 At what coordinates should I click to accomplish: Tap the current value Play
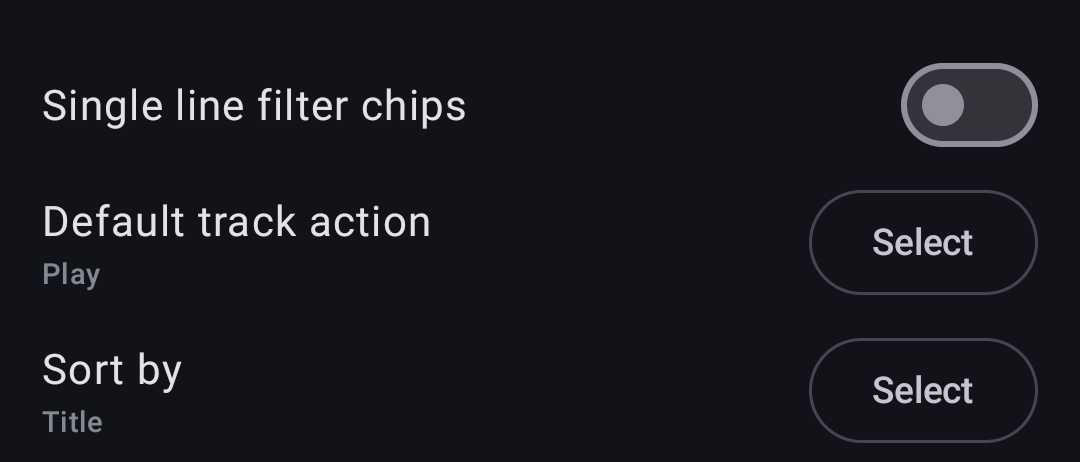(72, 275)
